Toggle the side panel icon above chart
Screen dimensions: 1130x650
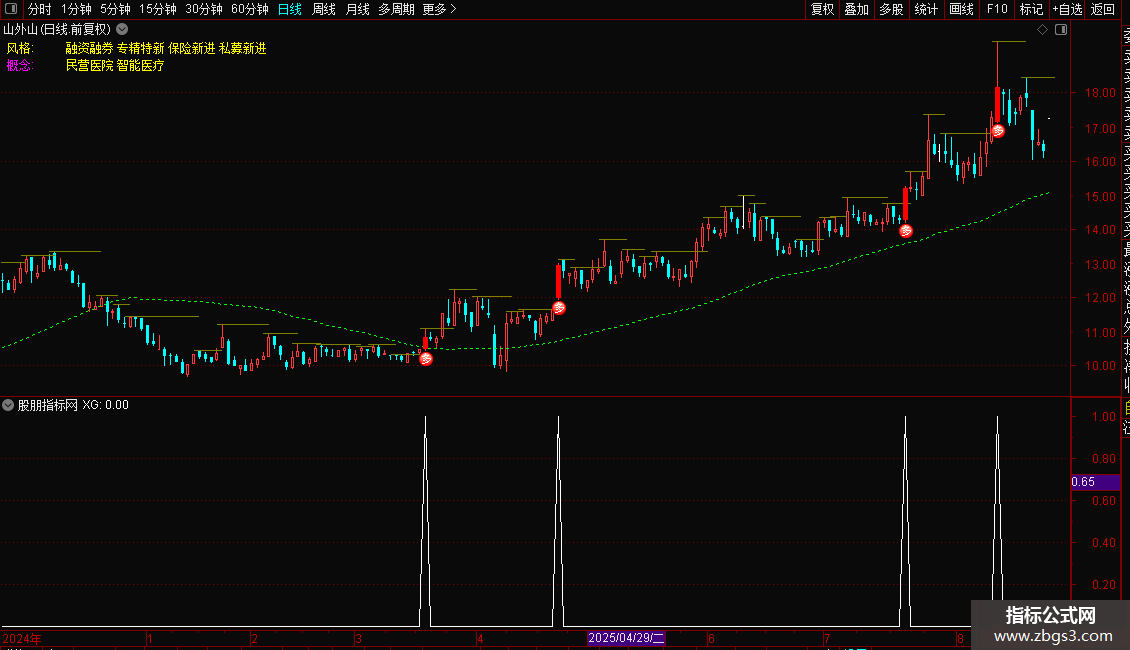(1061, 30)
